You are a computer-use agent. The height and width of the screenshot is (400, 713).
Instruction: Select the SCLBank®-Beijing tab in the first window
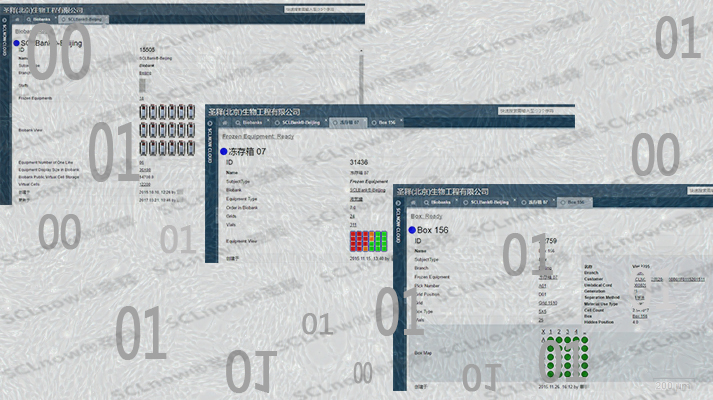pyautogui.click(x=82, y=20)
